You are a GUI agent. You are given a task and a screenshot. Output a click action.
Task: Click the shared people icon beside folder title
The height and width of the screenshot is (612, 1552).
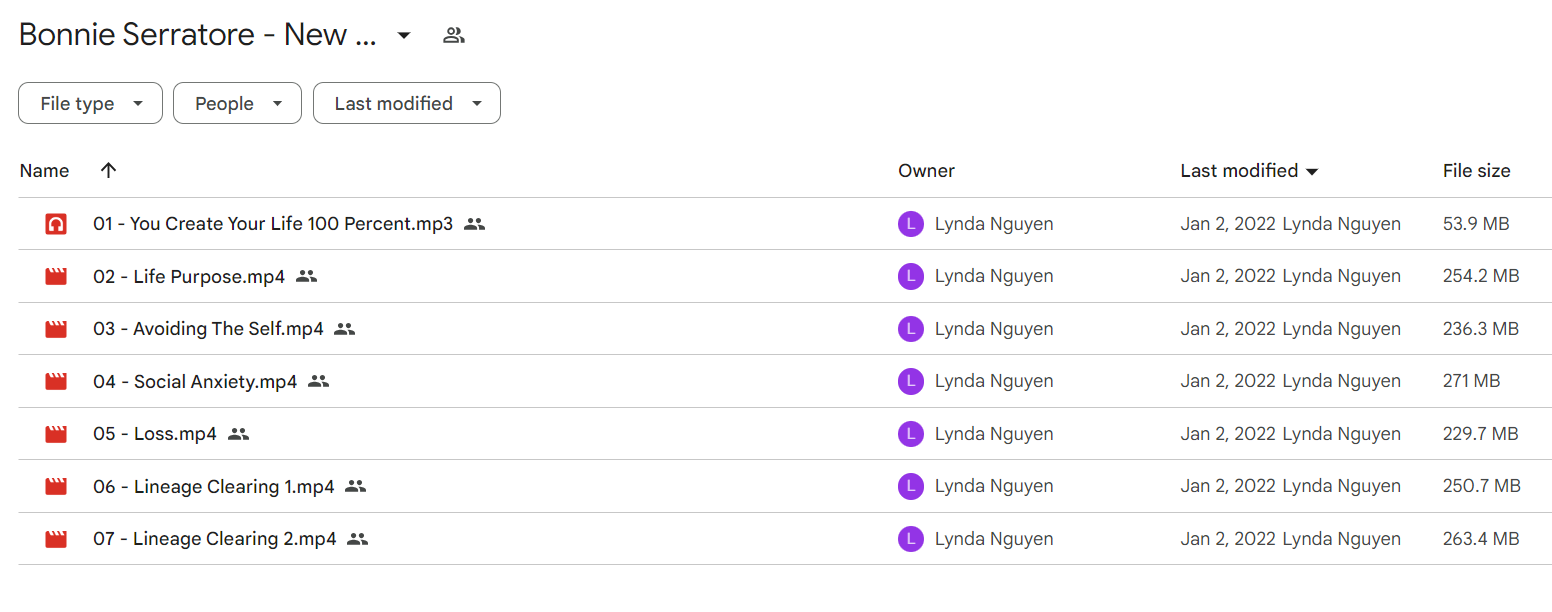click(x=454, y=36)
